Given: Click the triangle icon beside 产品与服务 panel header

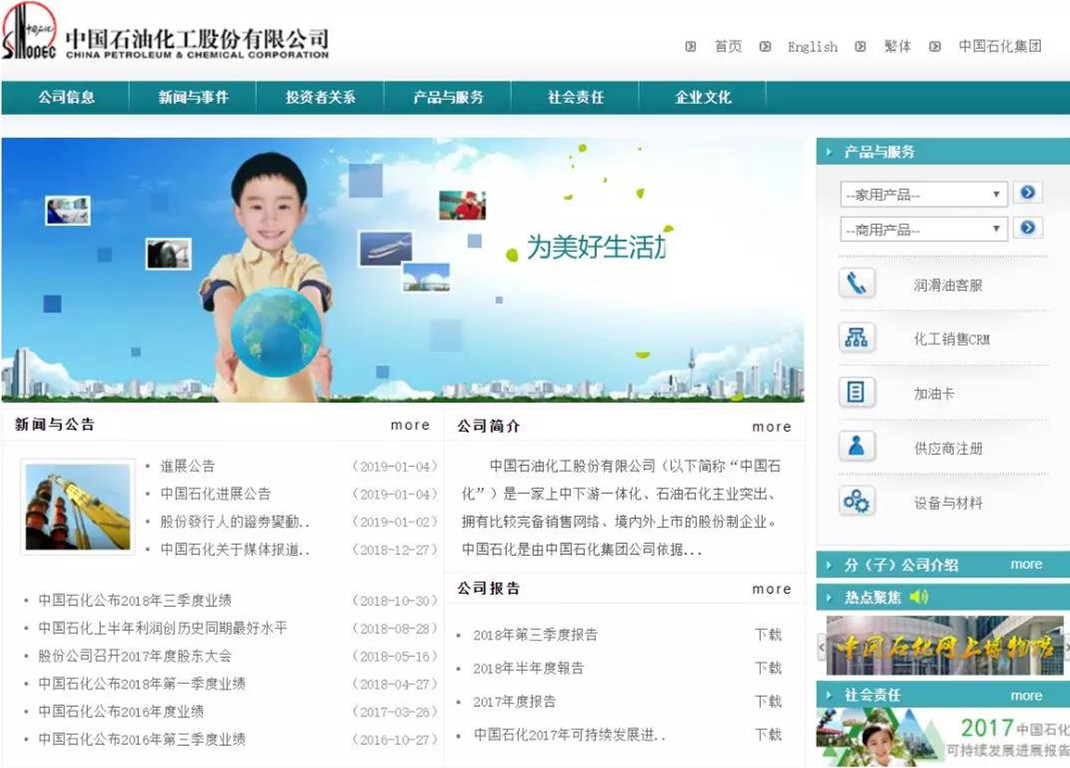Looking at the screenshot, I should 829,152.
